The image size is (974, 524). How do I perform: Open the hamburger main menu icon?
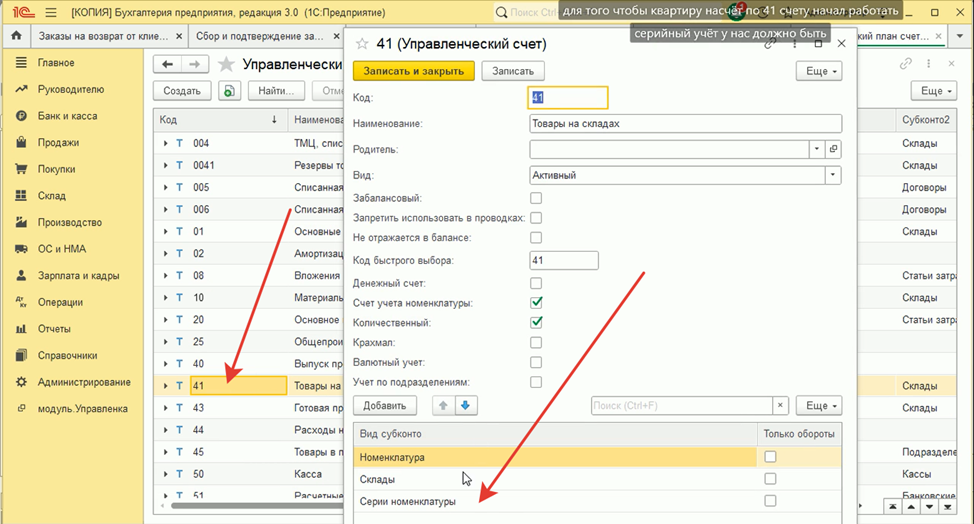pyautogui.click(x=51, y=12)
